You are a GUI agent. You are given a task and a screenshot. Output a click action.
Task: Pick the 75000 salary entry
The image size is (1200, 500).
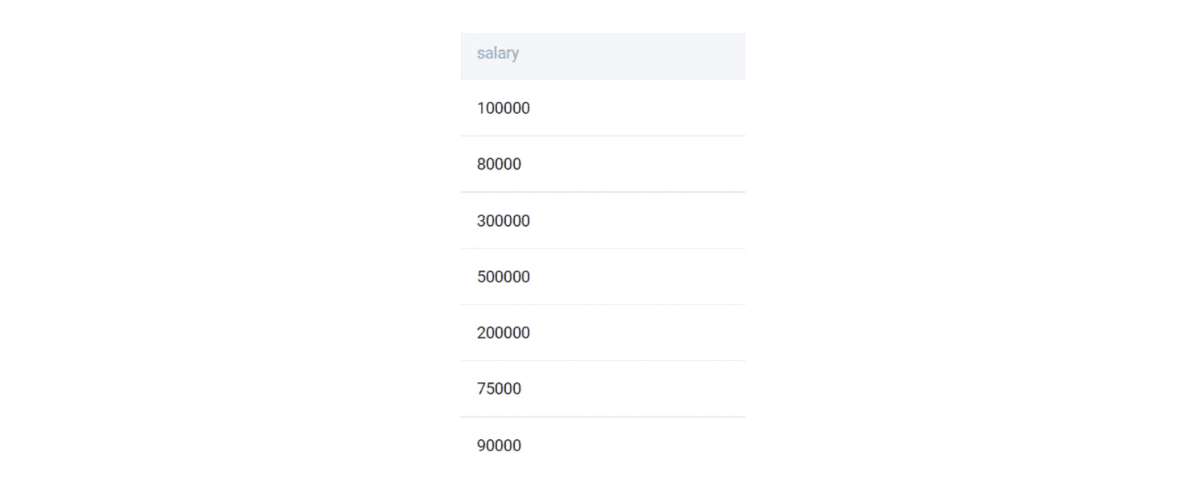tap(499, 388)
